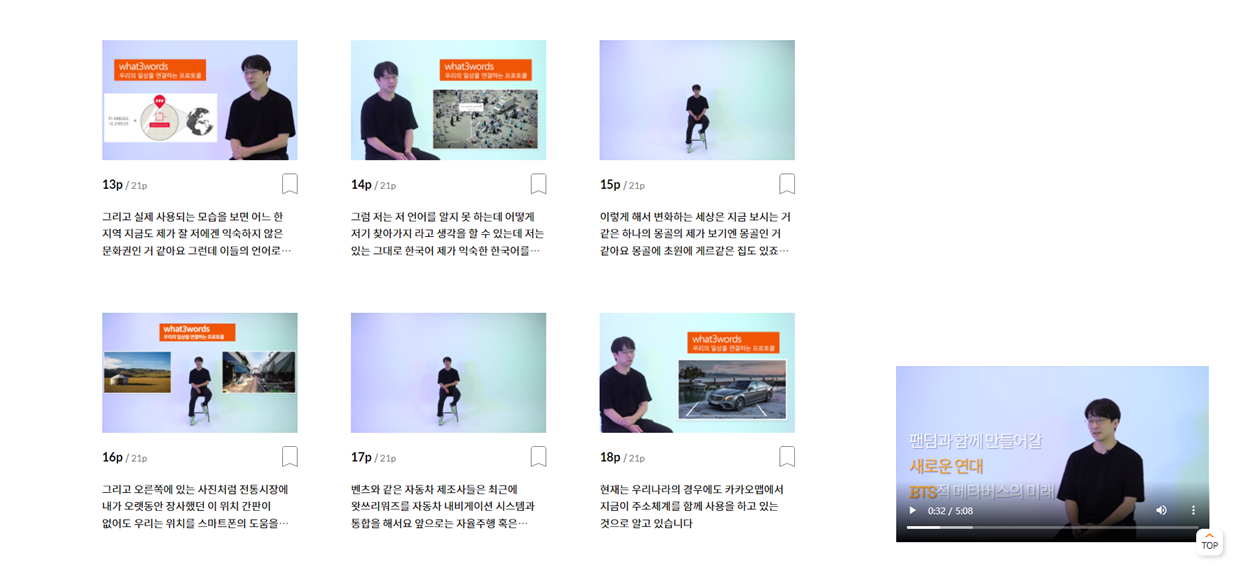The image size is (1242, 569).
Task: Open 18p thumbnail showing the car
Action: pos(697,373)
